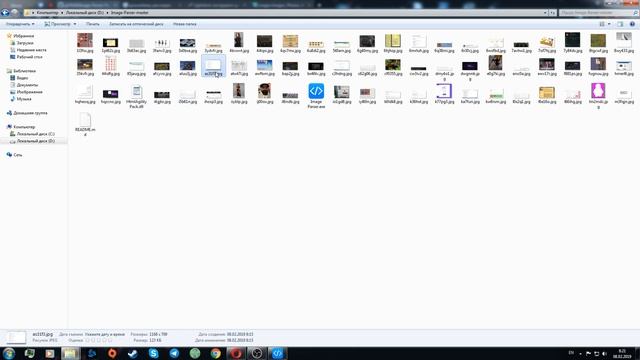Click the File Explorer taskbar icon

click(70, 353)
